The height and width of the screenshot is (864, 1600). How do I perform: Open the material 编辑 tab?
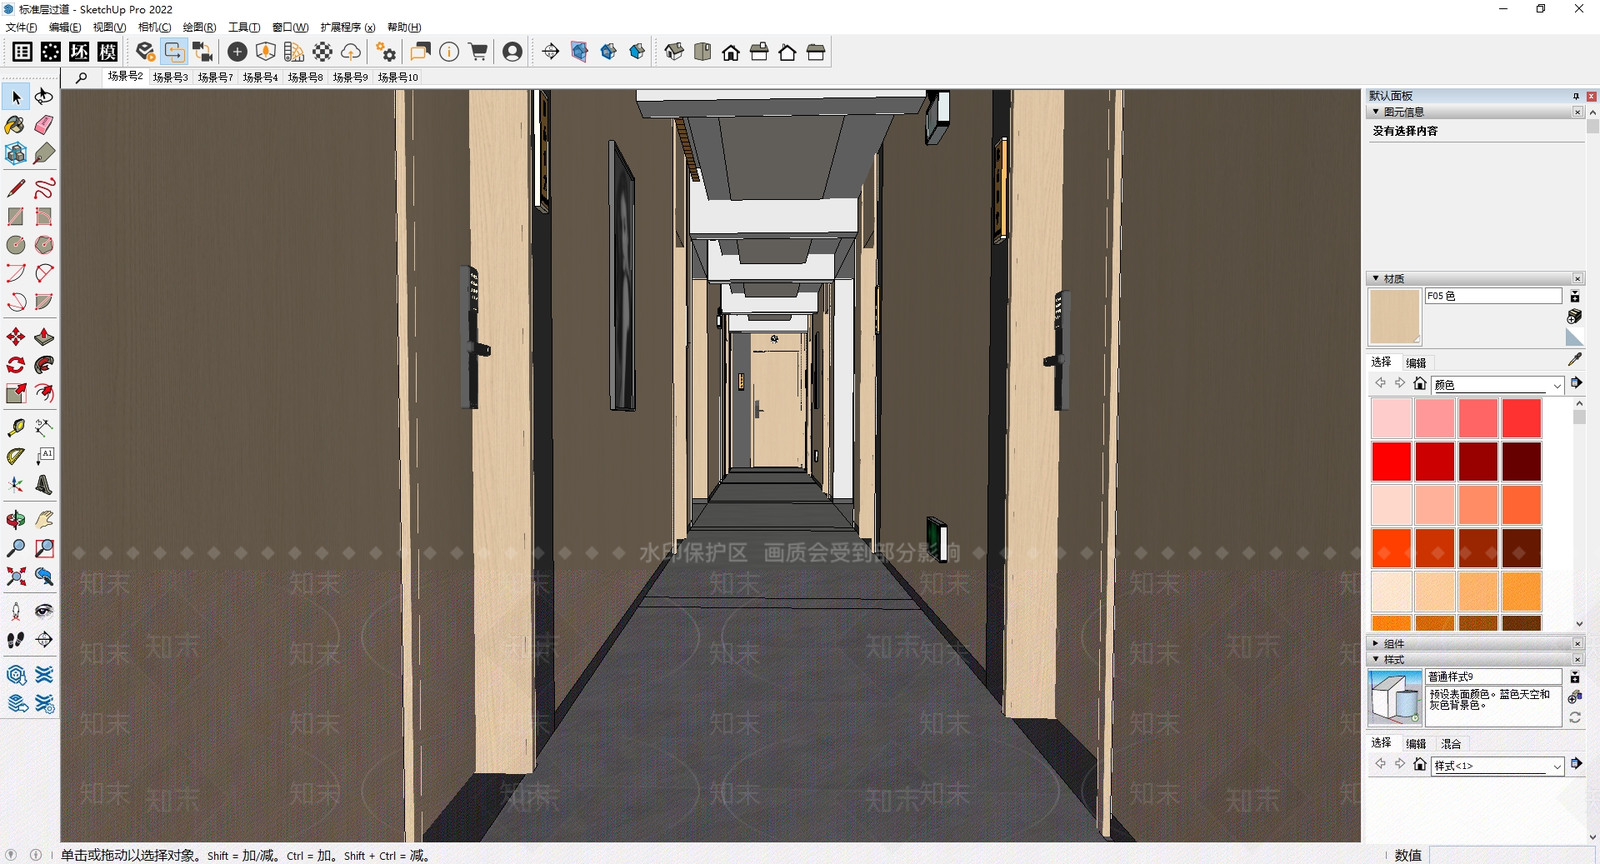(x=1416, y=363)
